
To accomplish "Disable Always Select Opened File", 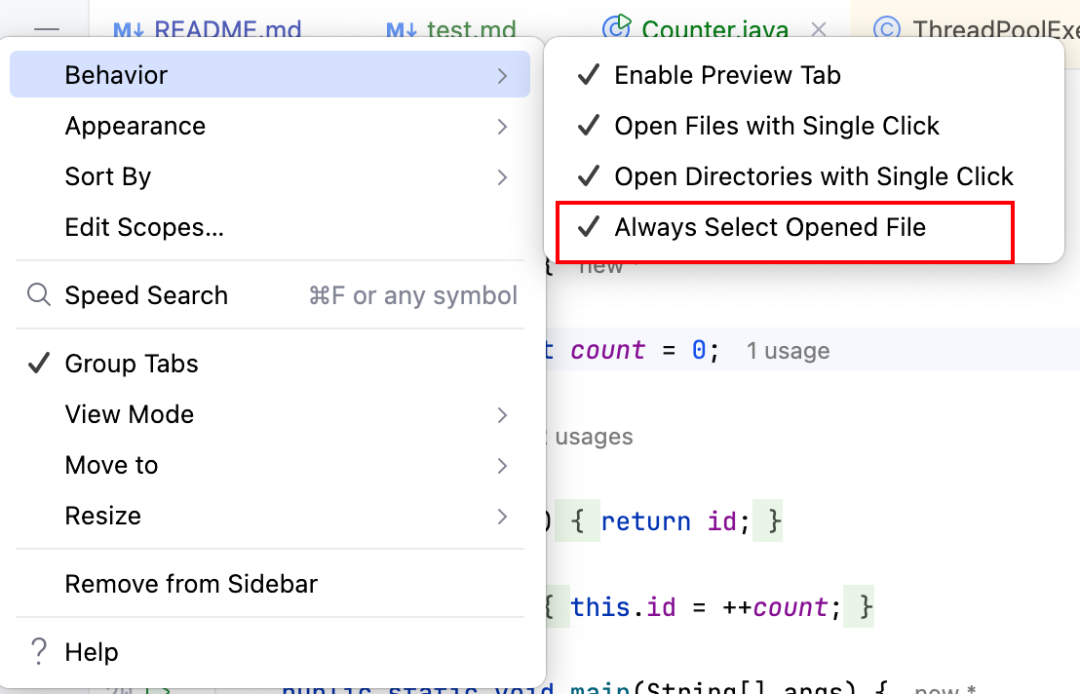I will 770,227.
